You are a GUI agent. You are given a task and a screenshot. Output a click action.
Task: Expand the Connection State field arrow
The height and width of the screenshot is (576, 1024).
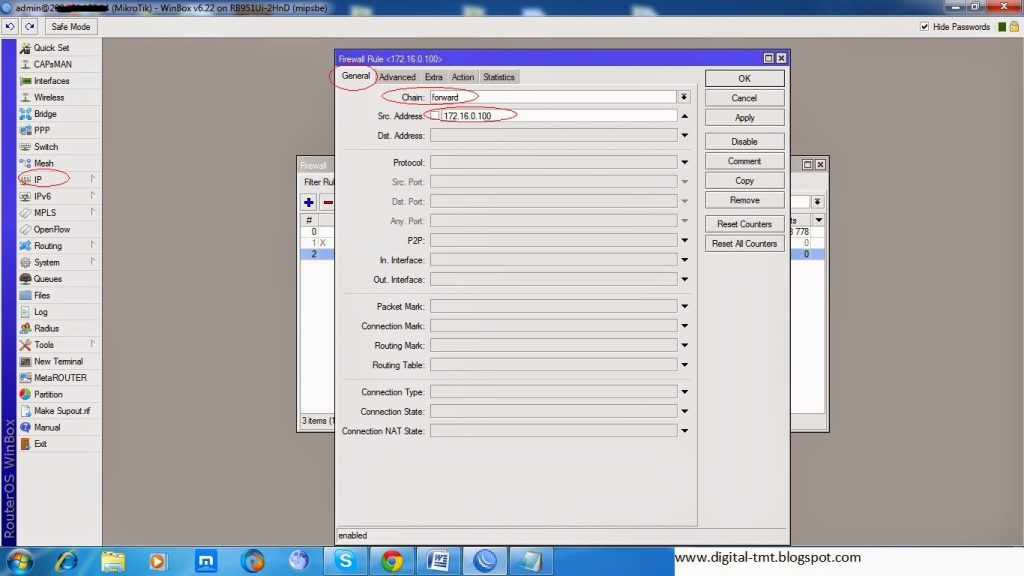684,411
